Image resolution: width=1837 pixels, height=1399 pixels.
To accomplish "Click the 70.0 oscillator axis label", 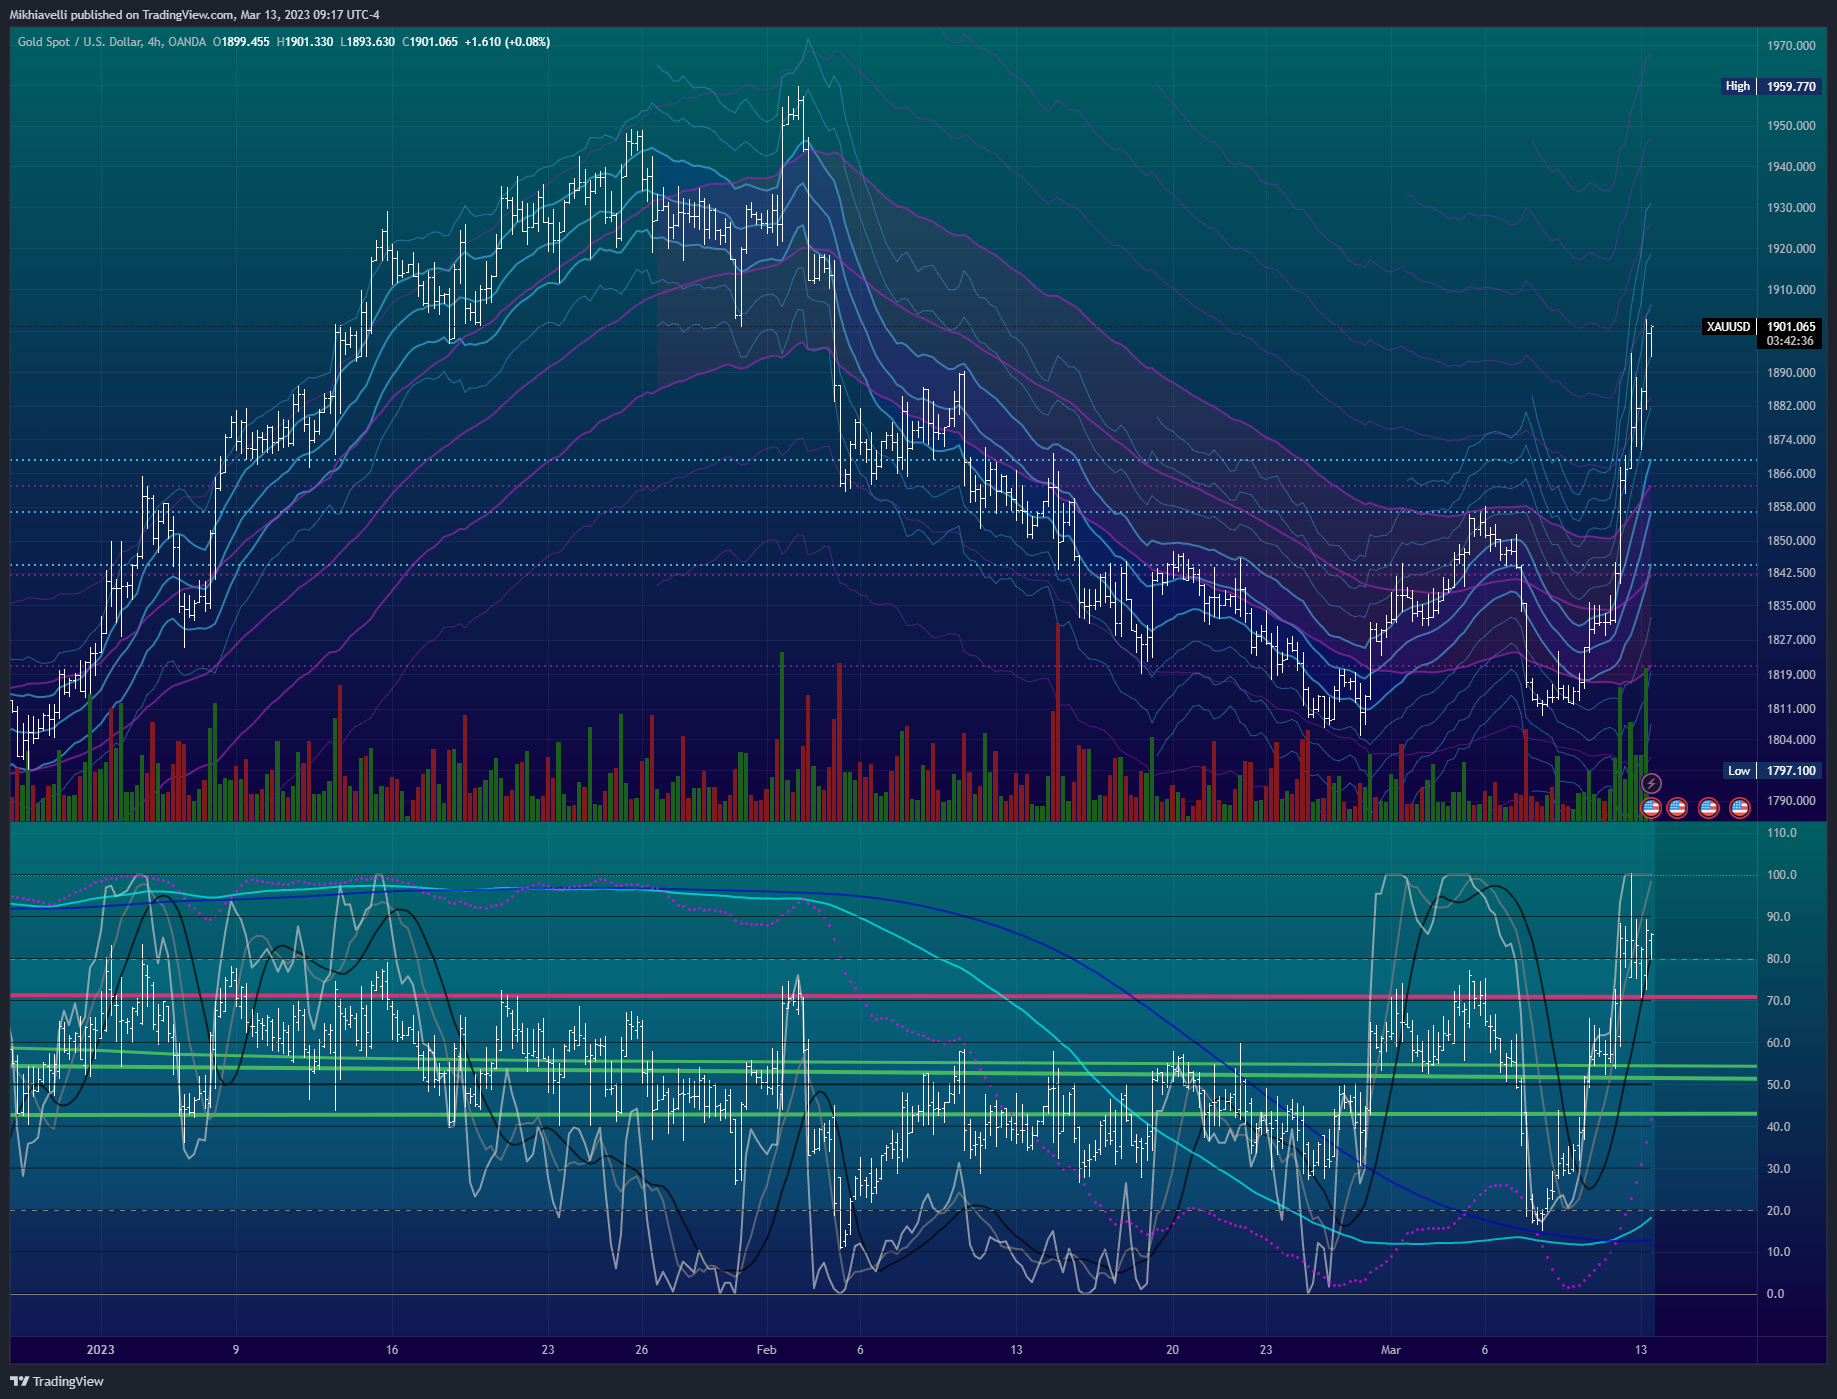I will 1778,1001.
